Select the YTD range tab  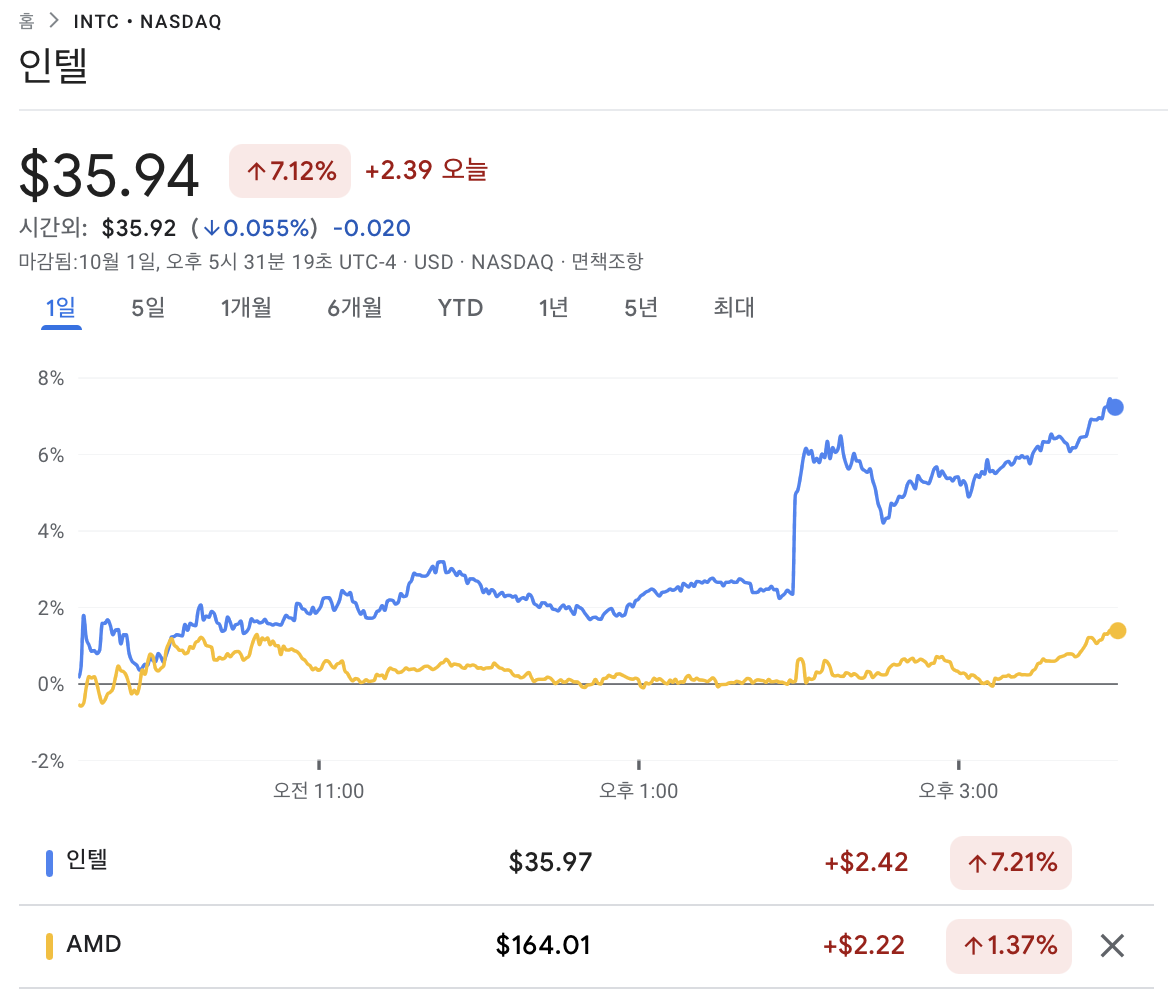click(x=460, y=307)
